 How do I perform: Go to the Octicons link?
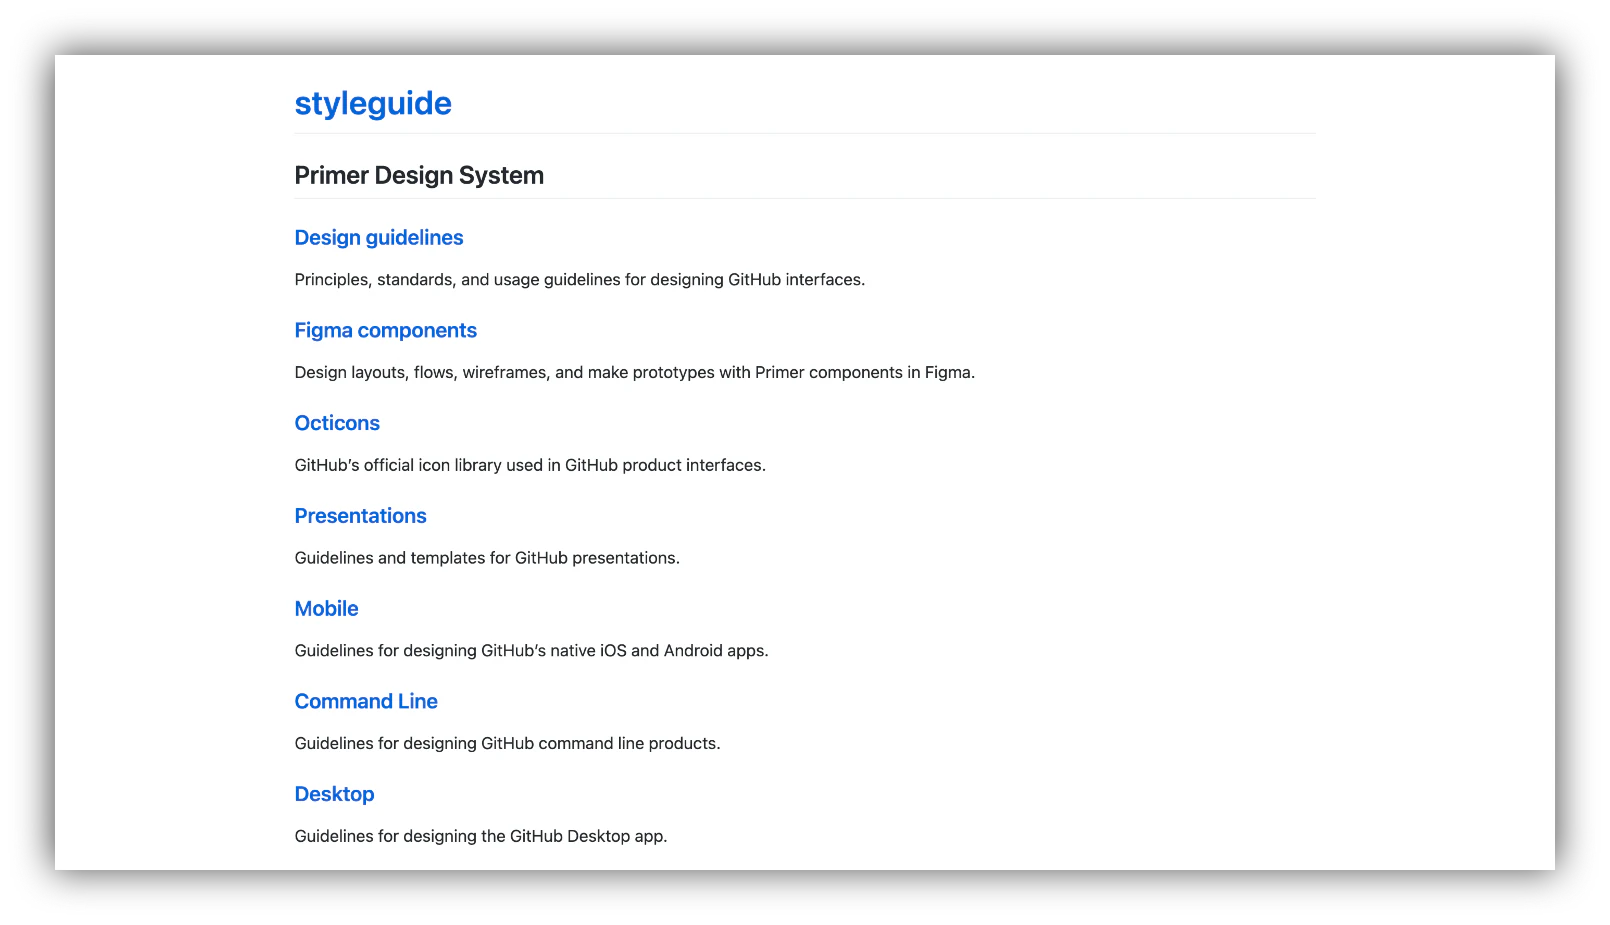pyautogui.click(x=337, y=423)
